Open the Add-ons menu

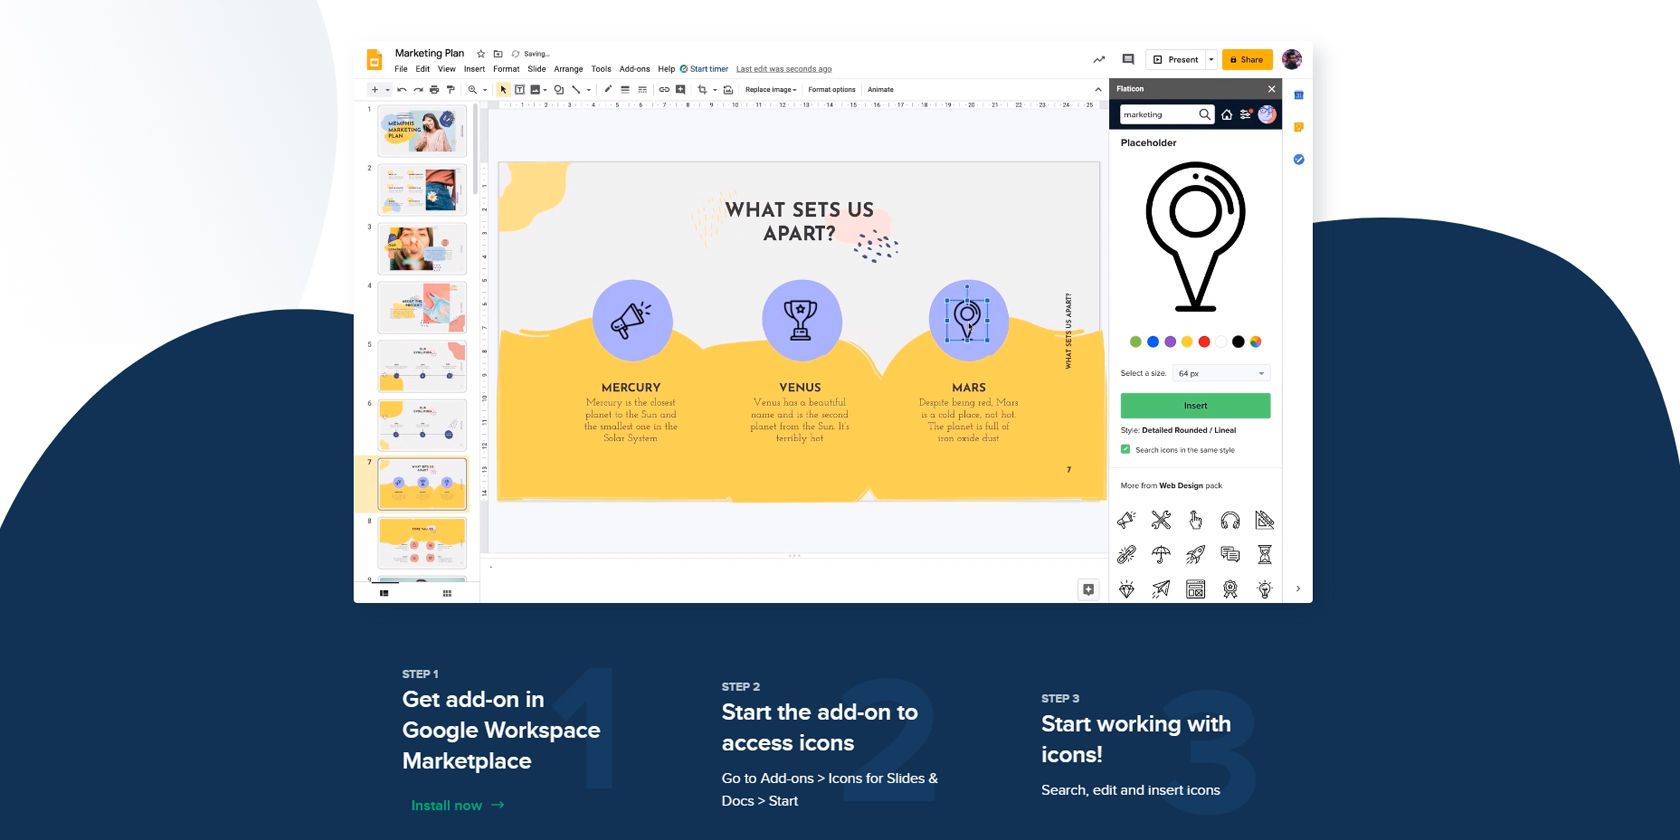635,69
